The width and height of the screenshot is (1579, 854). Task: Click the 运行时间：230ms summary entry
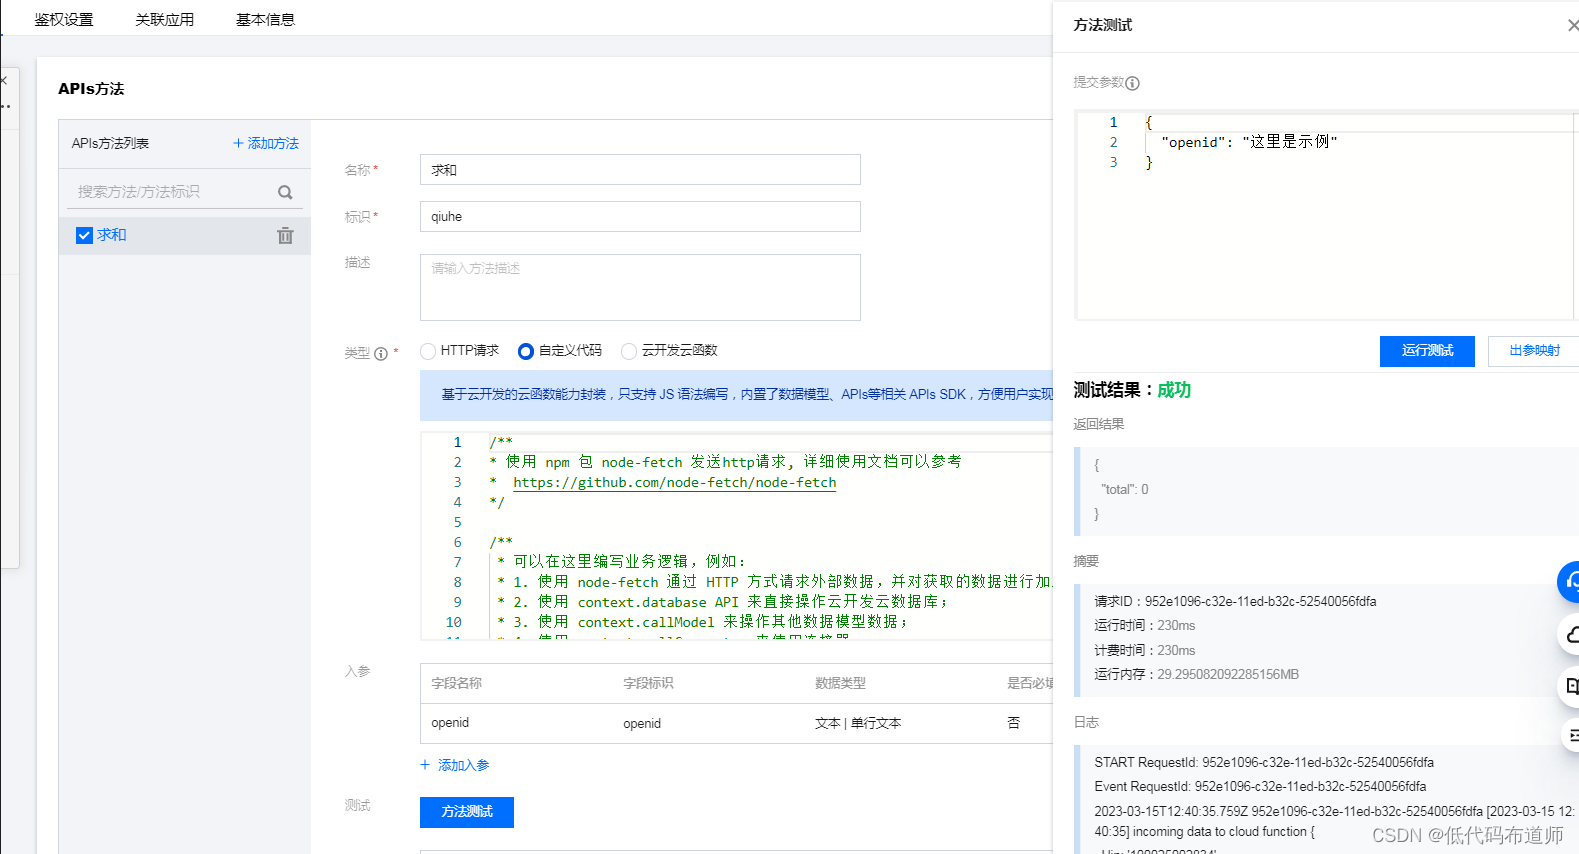[x=1145, y=626]
